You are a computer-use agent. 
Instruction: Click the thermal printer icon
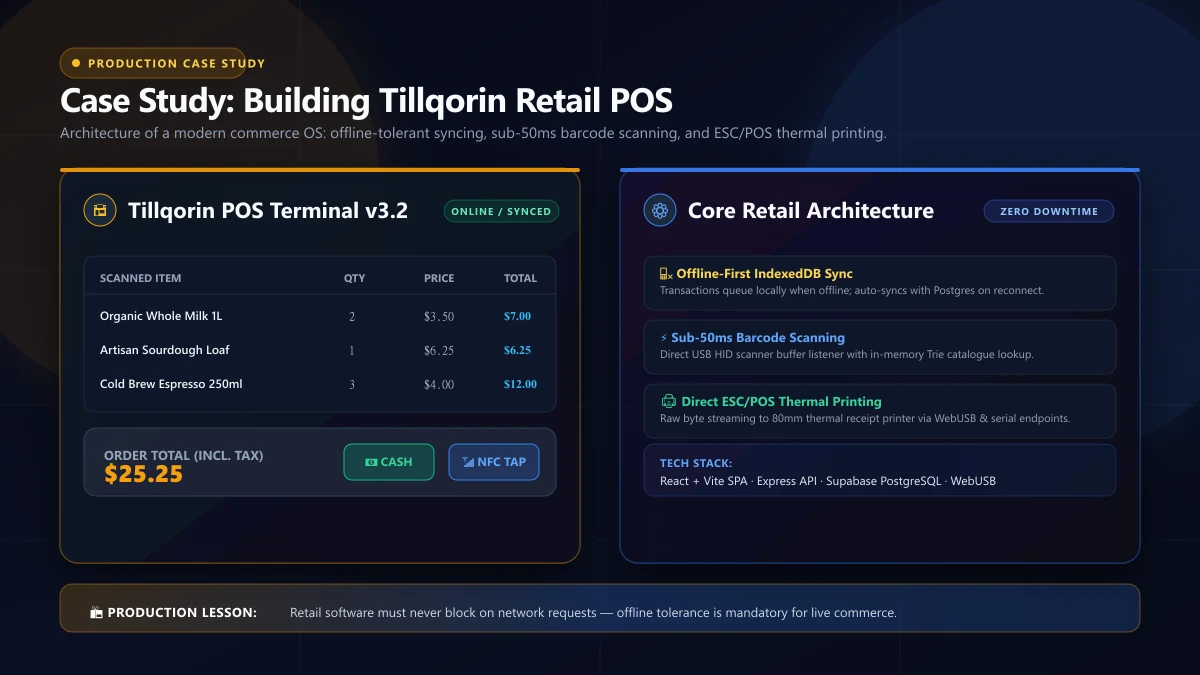(668, 401)
